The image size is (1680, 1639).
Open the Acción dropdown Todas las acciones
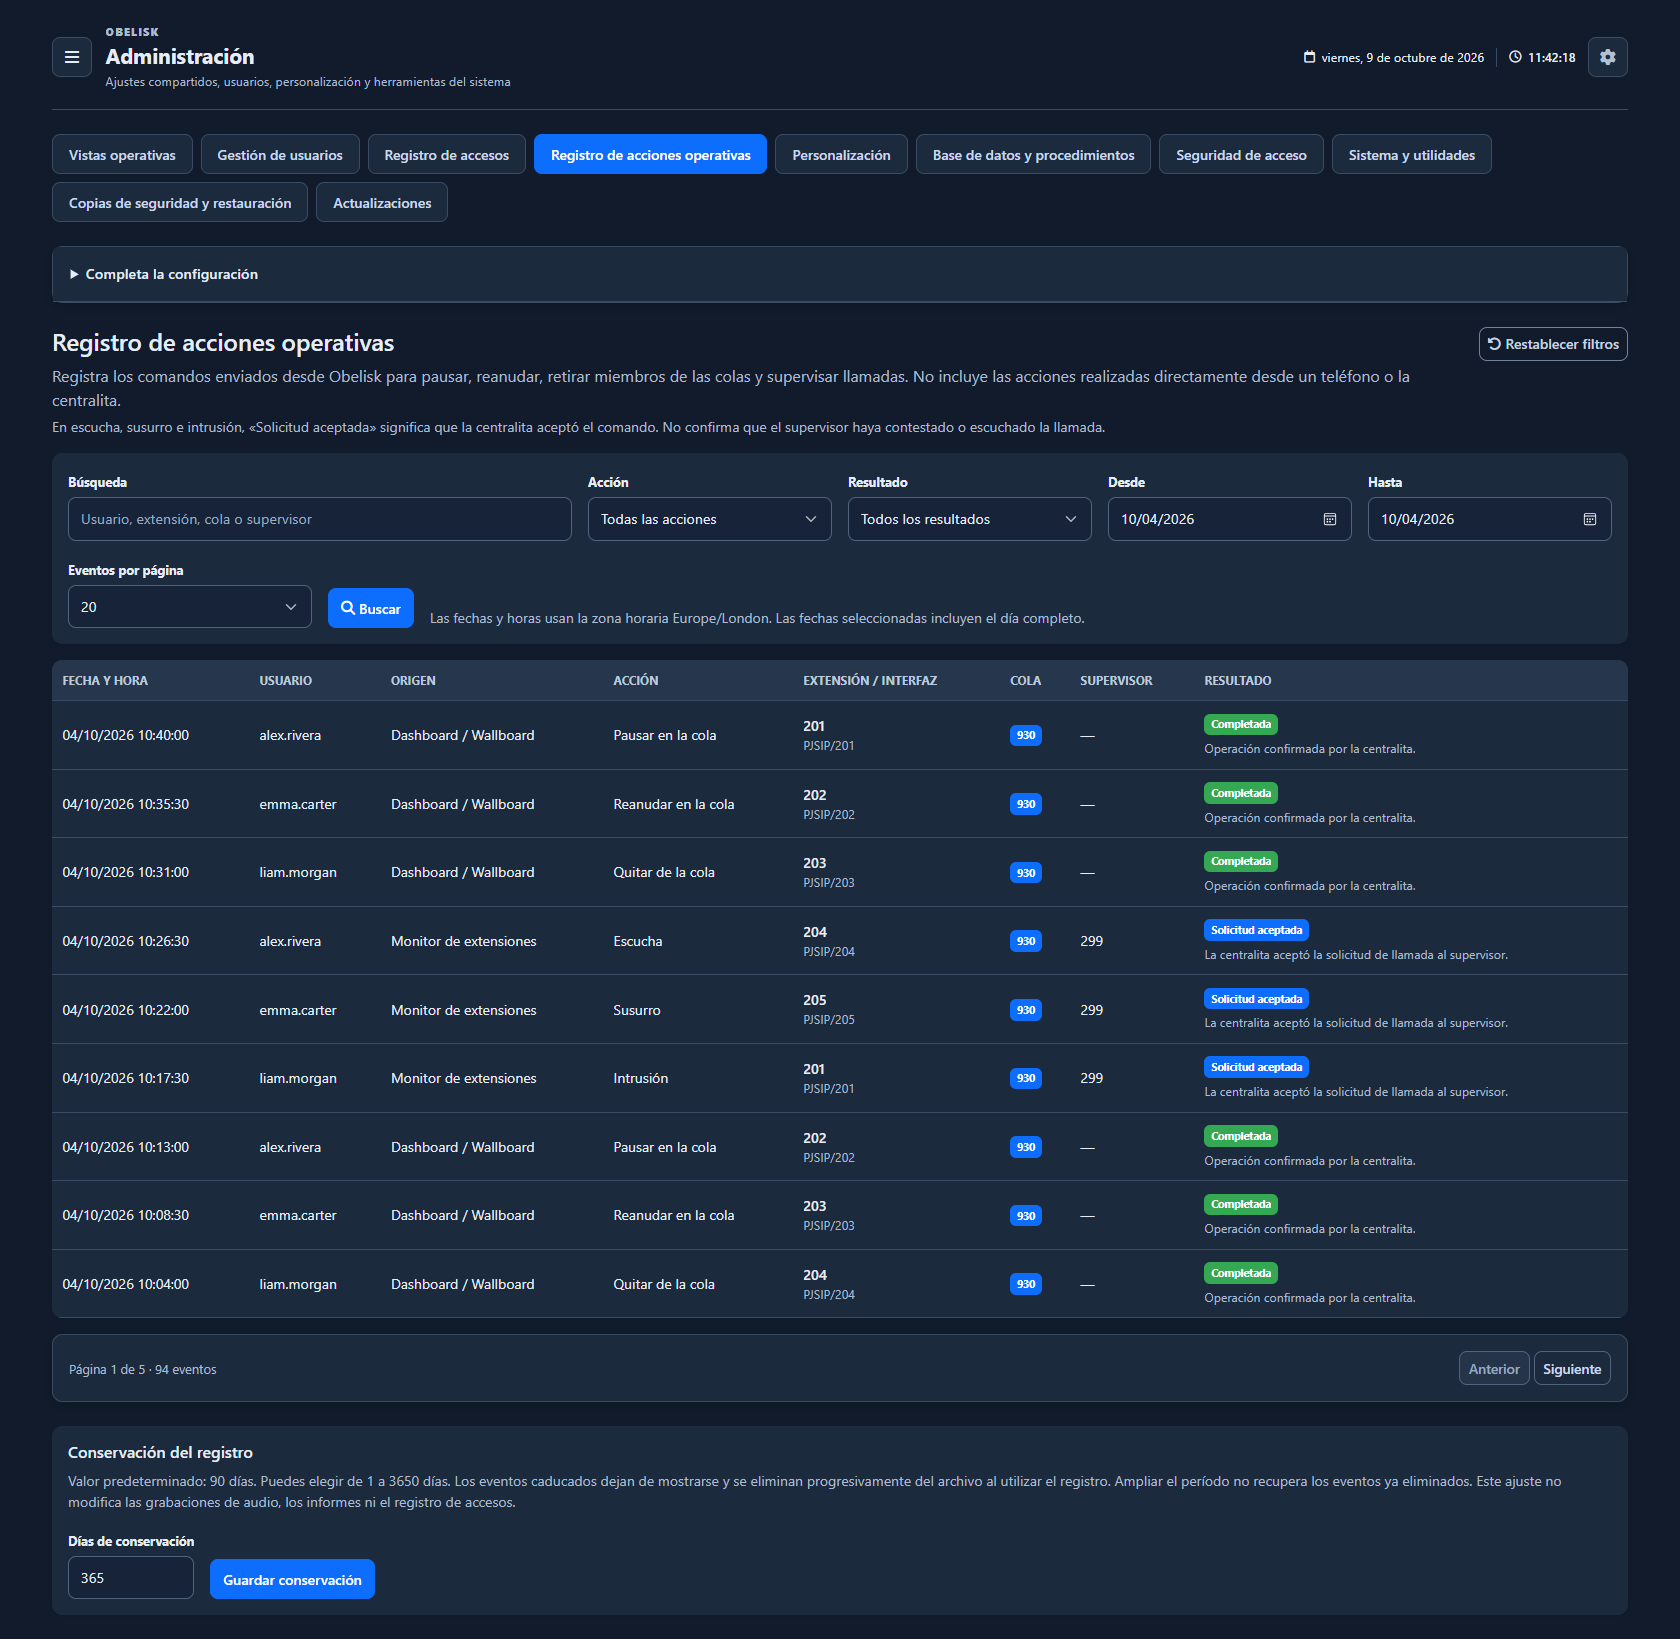tap(710, 519)
